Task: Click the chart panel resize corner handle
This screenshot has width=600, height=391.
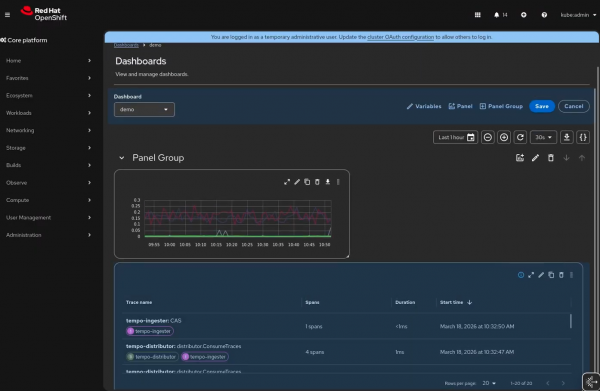Action: (347, 256)
